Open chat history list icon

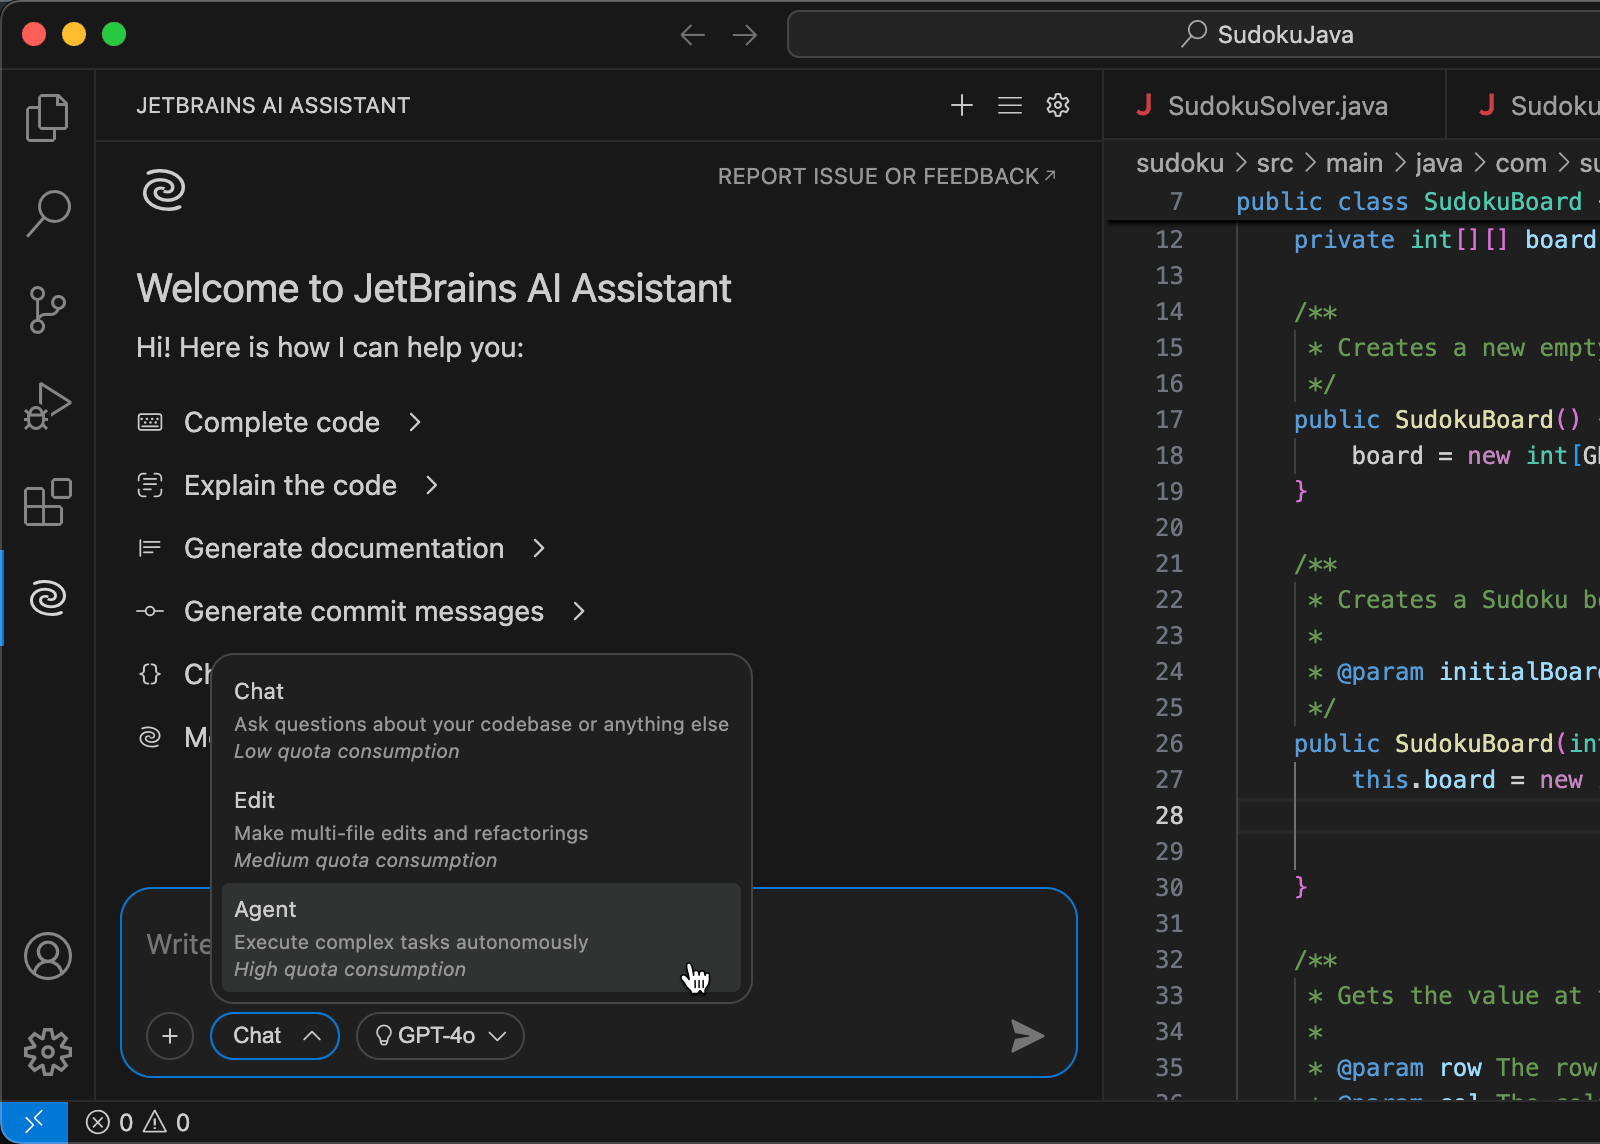(1010, 105)
